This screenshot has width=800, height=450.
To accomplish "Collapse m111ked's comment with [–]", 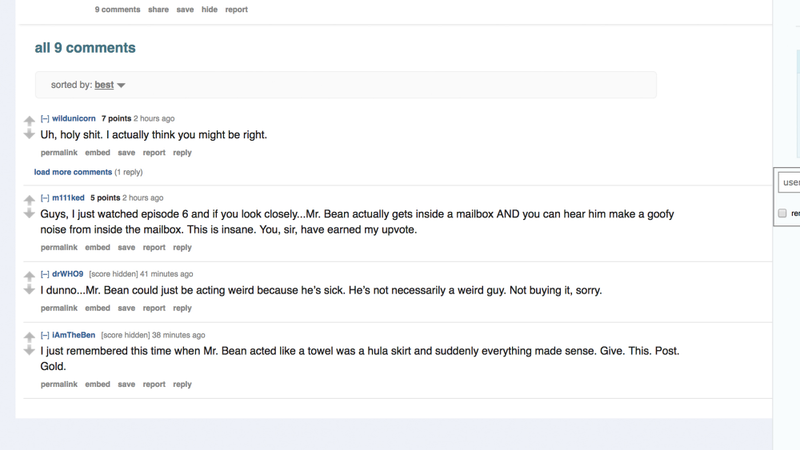I will point(45,198).
